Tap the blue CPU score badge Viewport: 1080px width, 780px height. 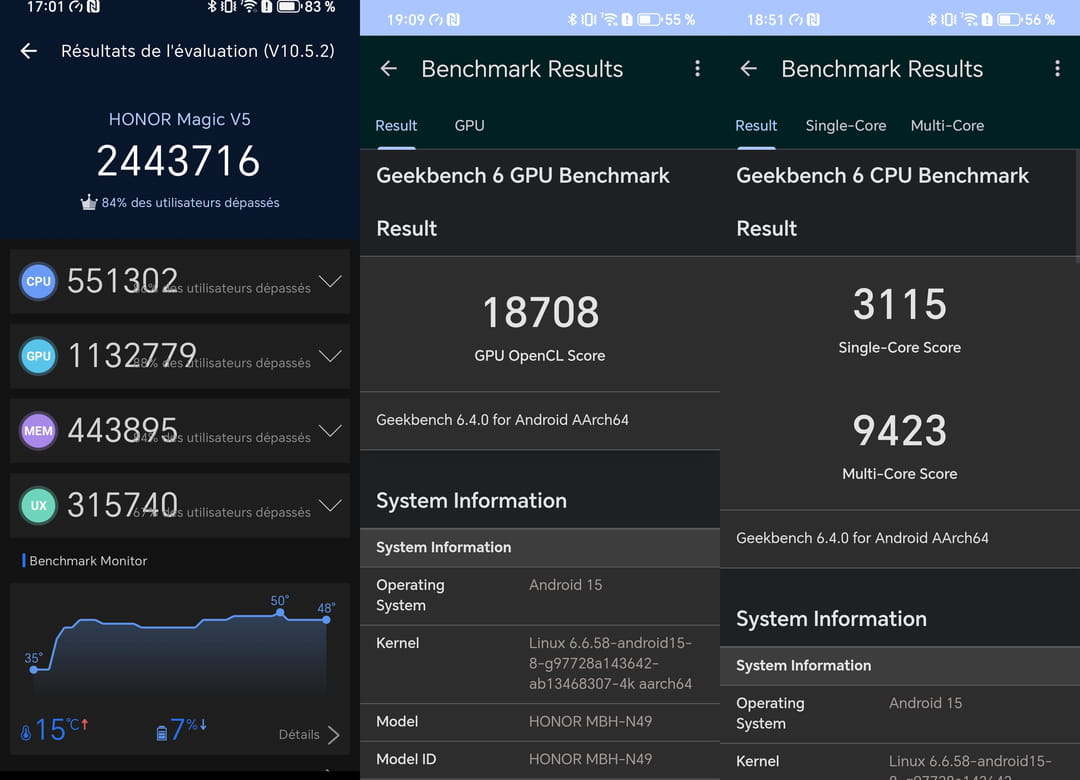(38, 282)
